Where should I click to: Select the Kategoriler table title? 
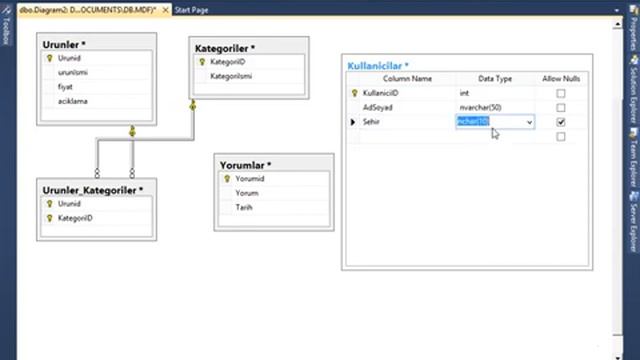click(224, 48)
